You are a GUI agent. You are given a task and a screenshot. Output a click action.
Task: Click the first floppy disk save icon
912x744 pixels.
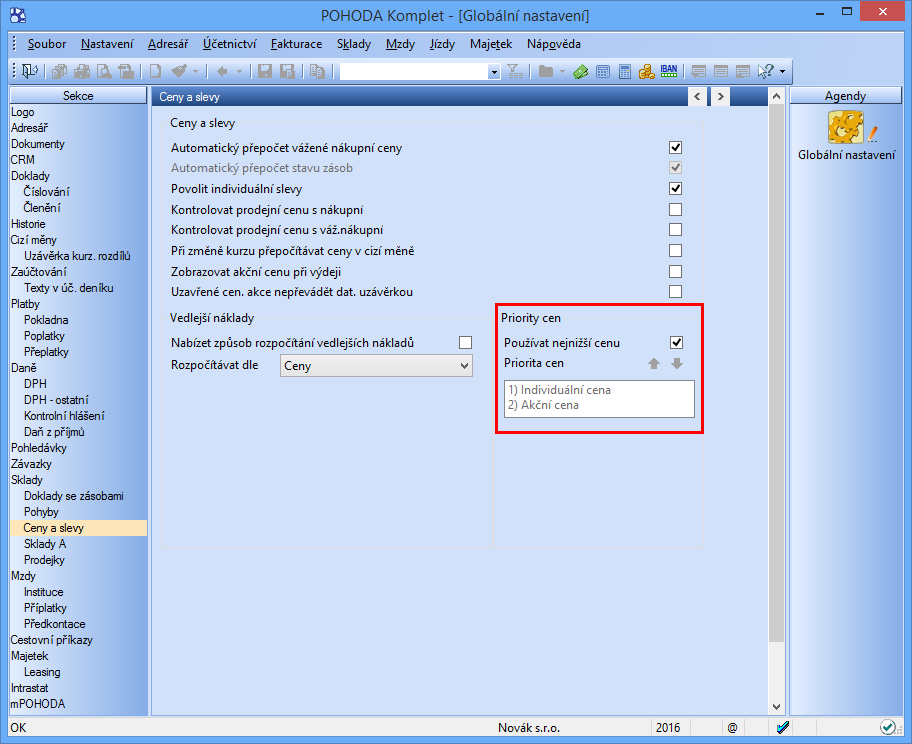point(265,71)
